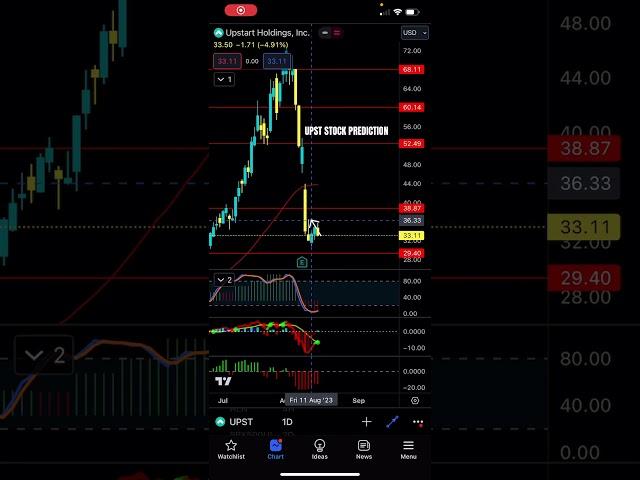Click the 60.14 price level label
The width and height of the screenshot is (640, 480).
click(412, 107)
